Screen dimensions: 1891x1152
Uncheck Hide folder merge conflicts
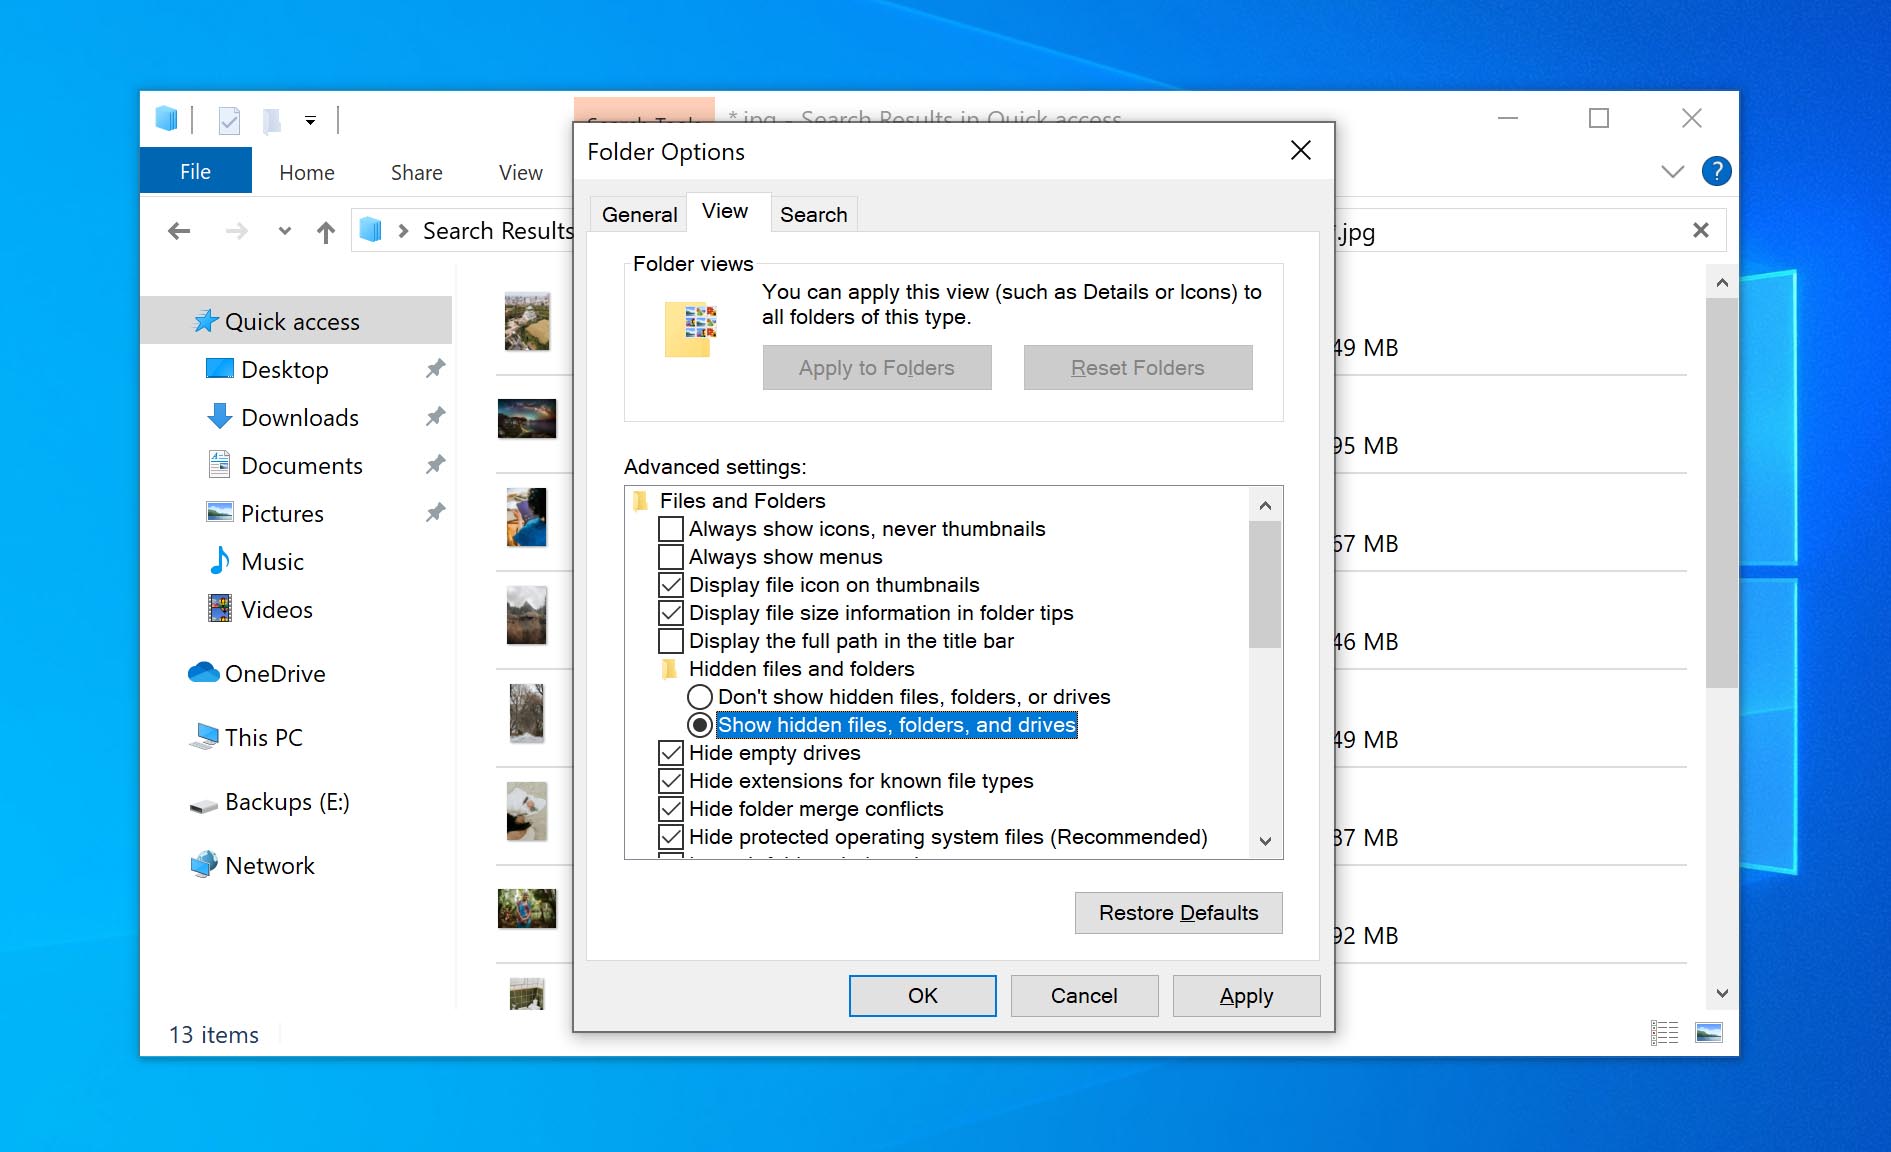671,808
